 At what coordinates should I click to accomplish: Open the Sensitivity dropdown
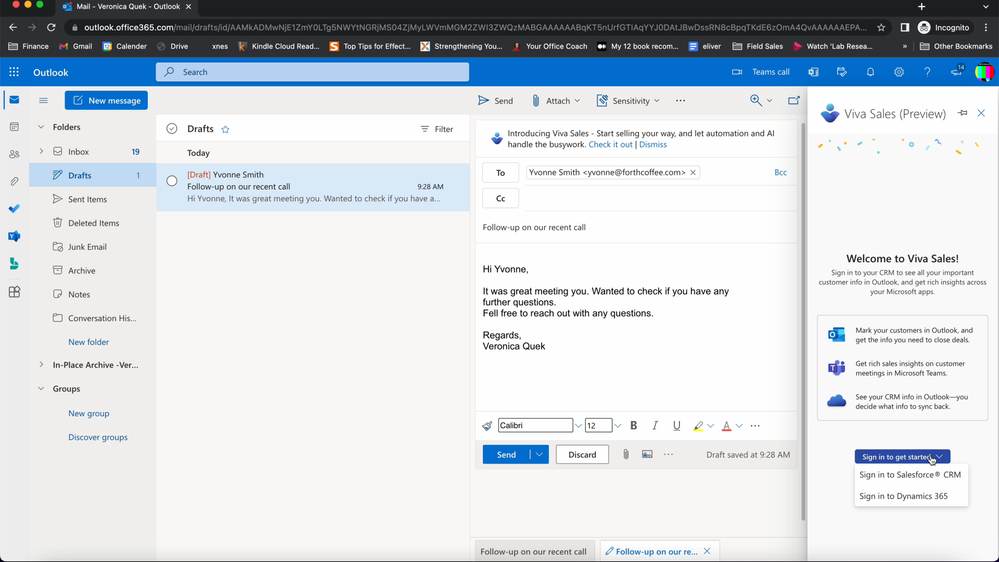click(656, 101)
